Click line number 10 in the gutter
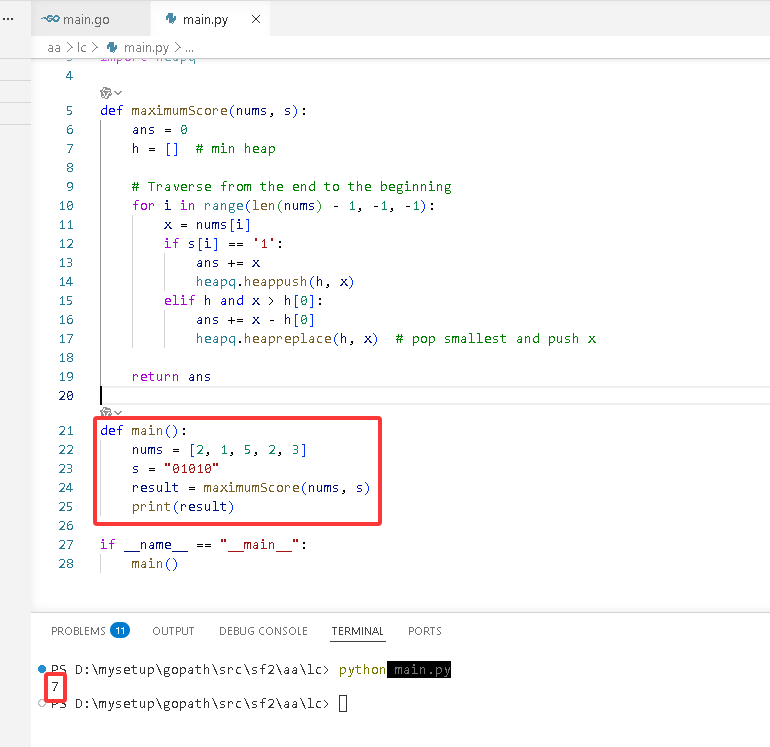The height and width of the screenshot is (747, 770). 66,206
